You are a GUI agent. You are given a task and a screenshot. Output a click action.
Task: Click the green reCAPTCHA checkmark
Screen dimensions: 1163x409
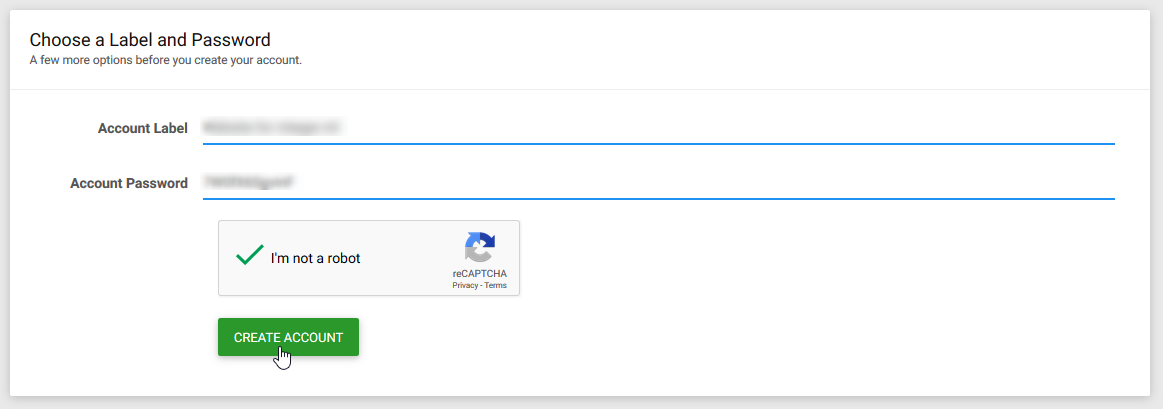(x=249, y=256)
